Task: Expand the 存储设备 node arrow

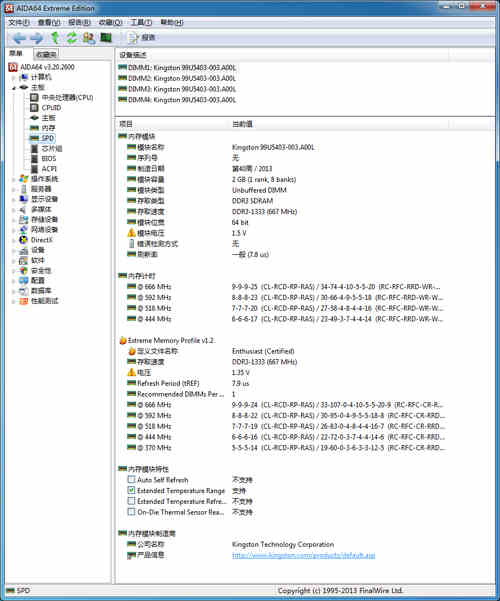Action: (14, 220)
